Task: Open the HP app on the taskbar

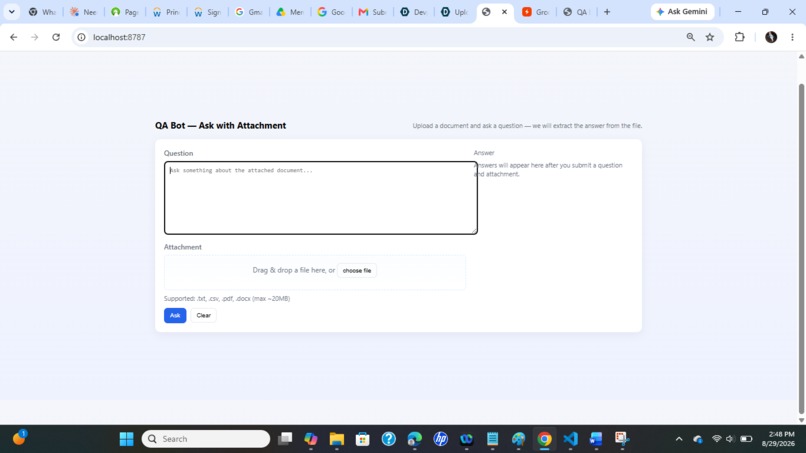Action: click(x=441, y=439)
